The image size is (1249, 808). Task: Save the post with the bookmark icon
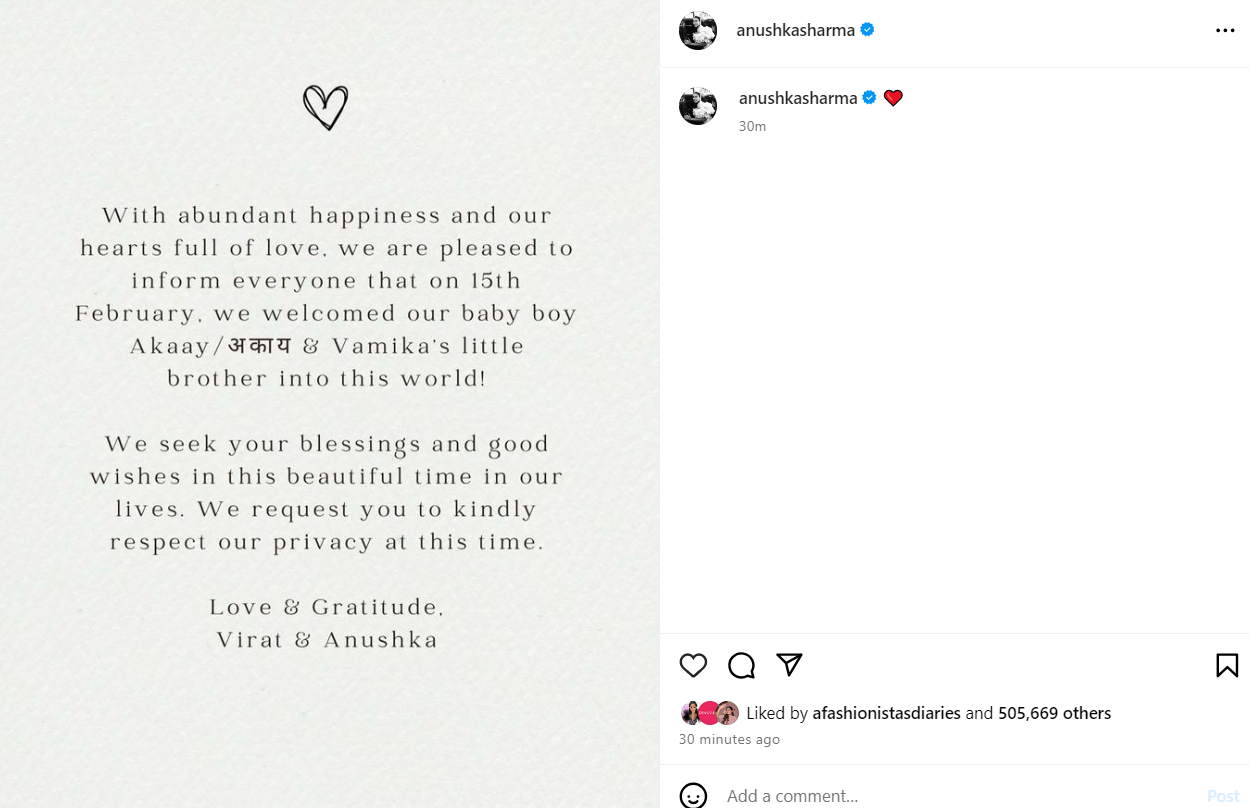click(x=1227, y=665)
